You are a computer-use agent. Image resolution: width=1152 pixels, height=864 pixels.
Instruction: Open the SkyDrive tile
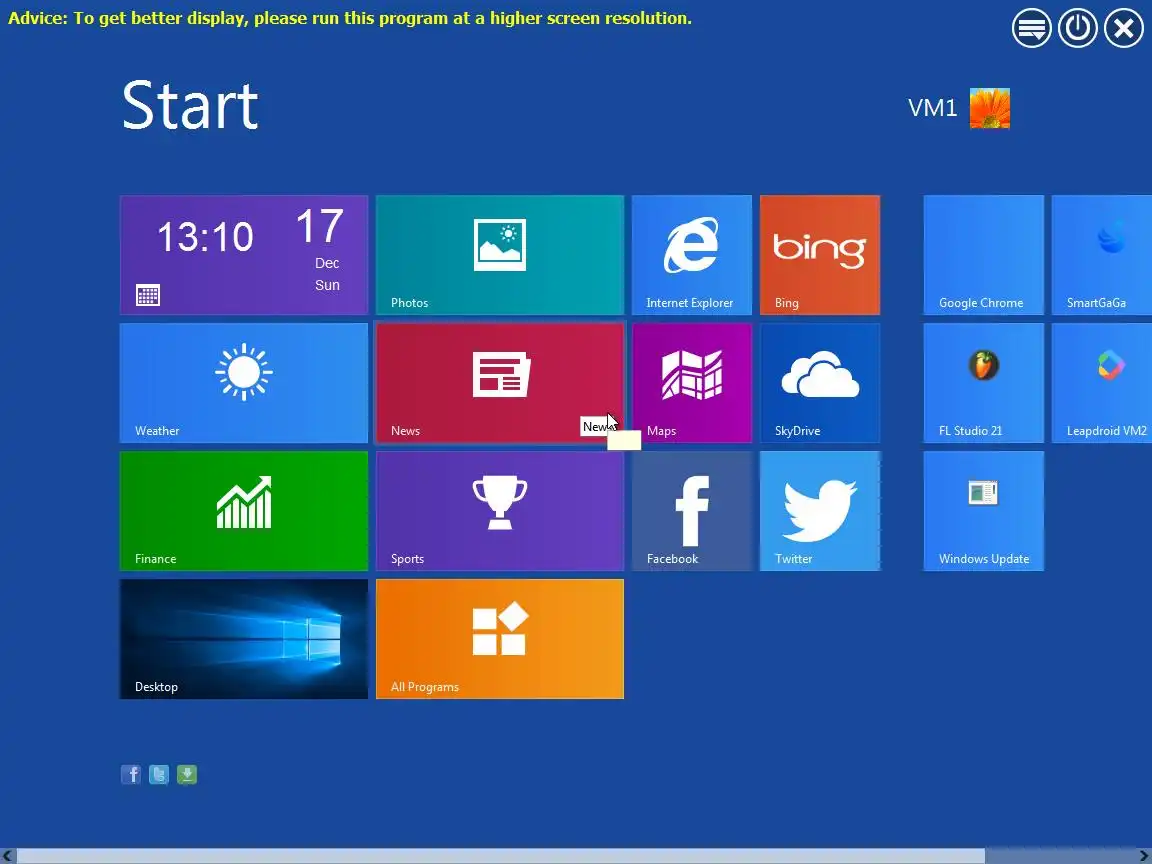point(820,383)
